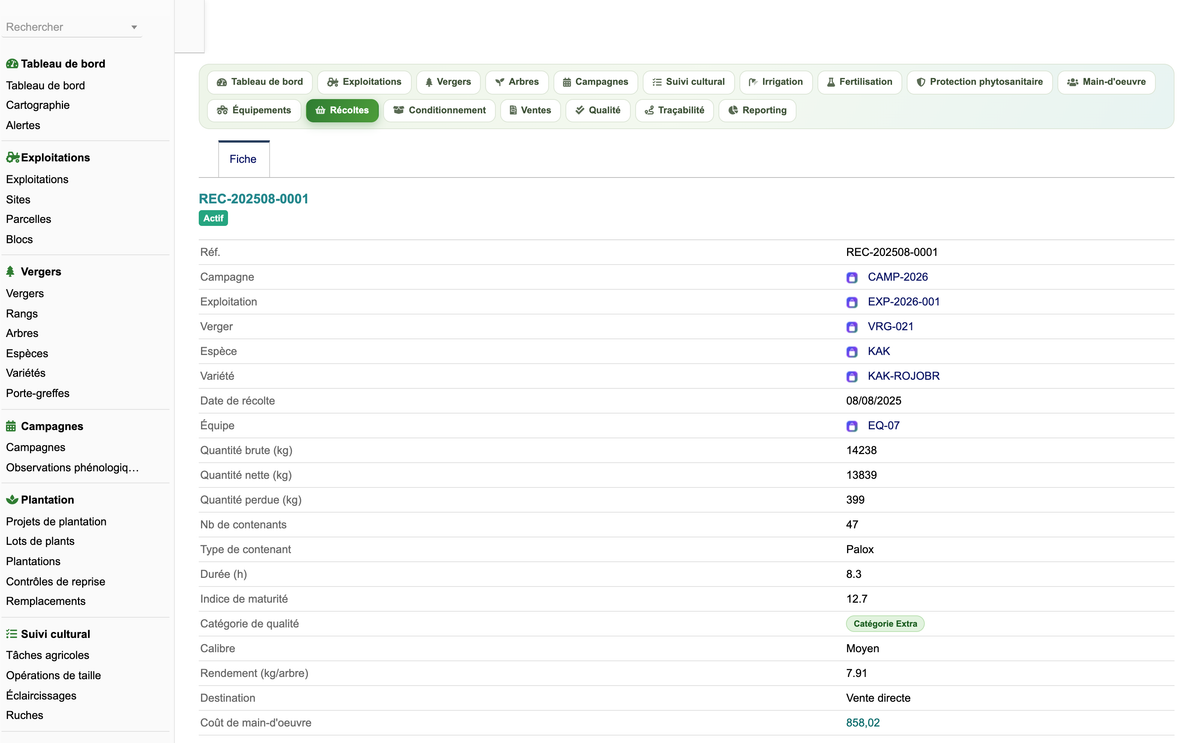
Task: Click the tree icon beside Vergers sidebar heading
Action: coord(11,272)
